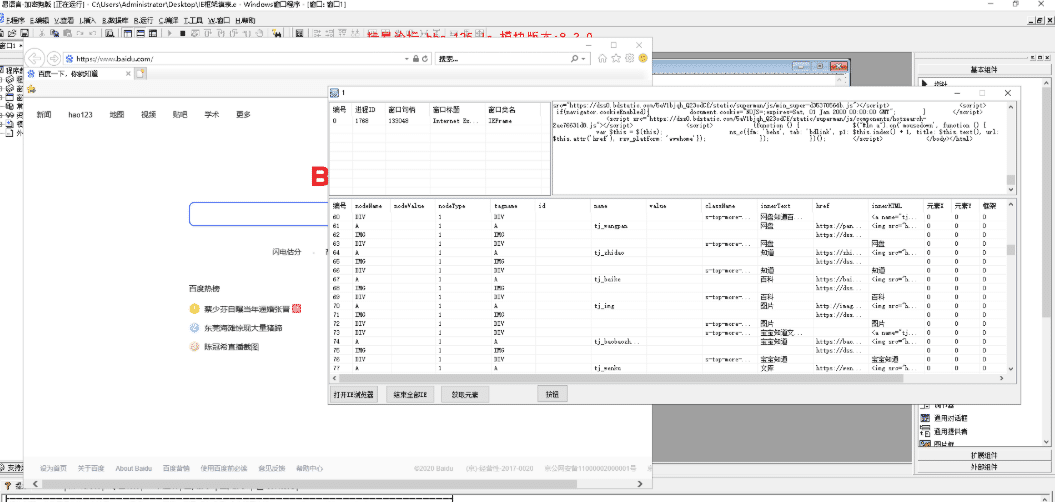
Task: Open new tab in IE
Action: pyautogui.click(x=141, y=74)
